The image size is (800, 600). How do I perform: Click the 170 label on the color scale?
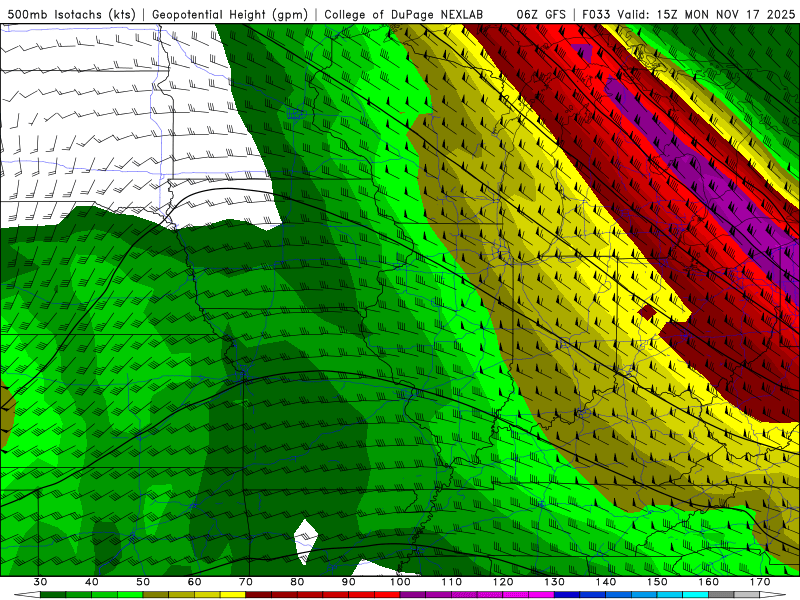[x=760, y=582]
